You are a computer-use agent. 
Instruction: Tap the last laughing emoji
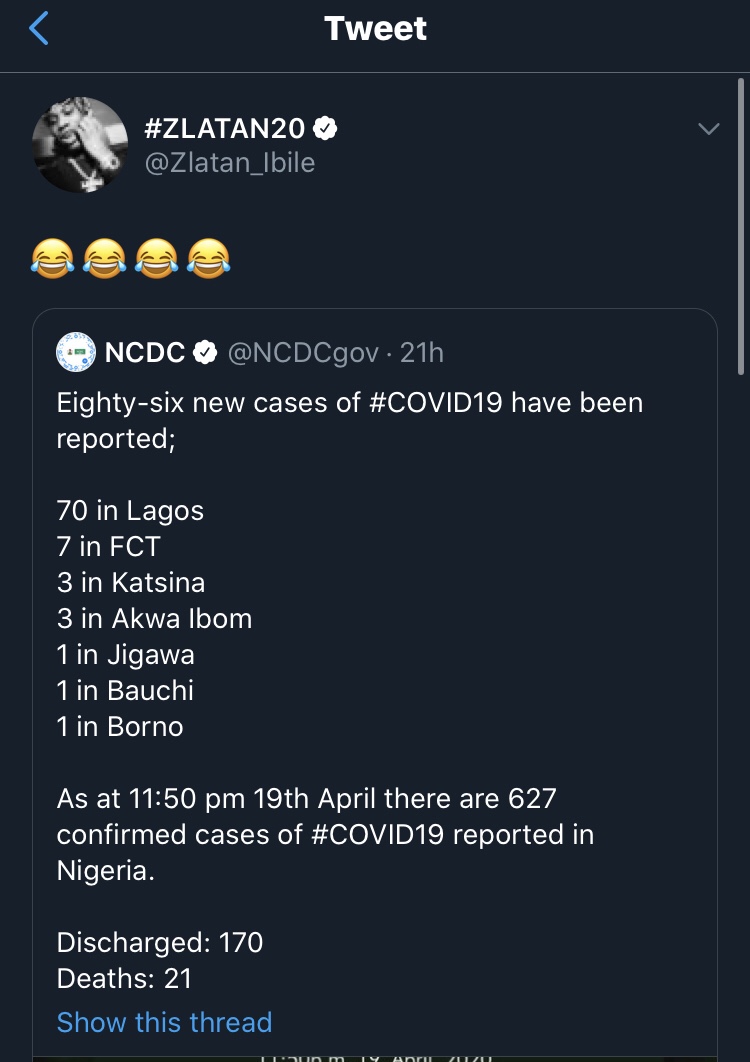tap(209, 259)
